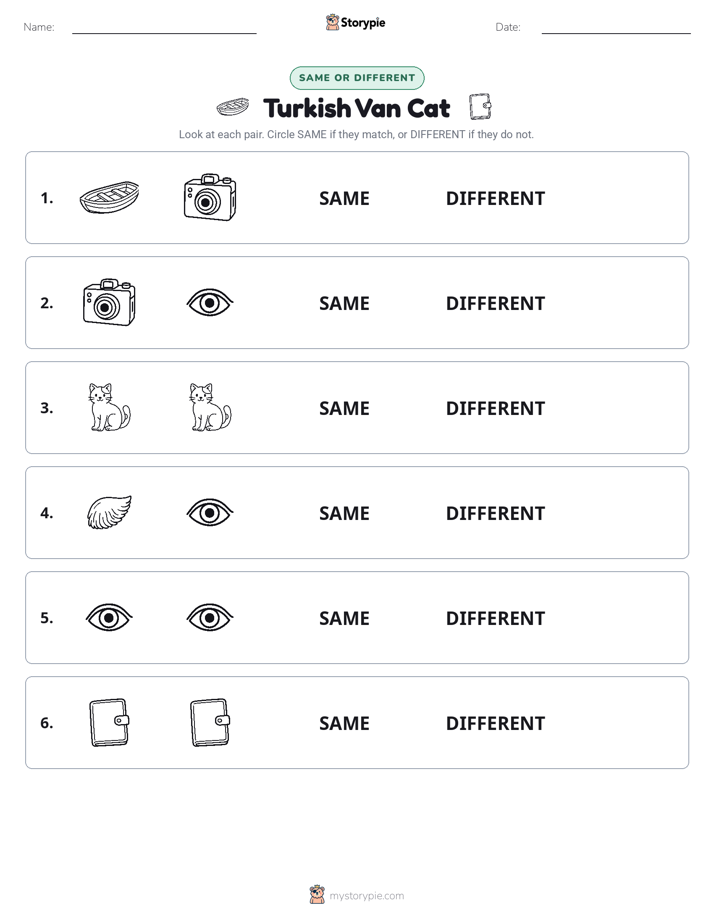Select DIFFERENT for row 1
The image size is (714, 924).
[495, 198]
